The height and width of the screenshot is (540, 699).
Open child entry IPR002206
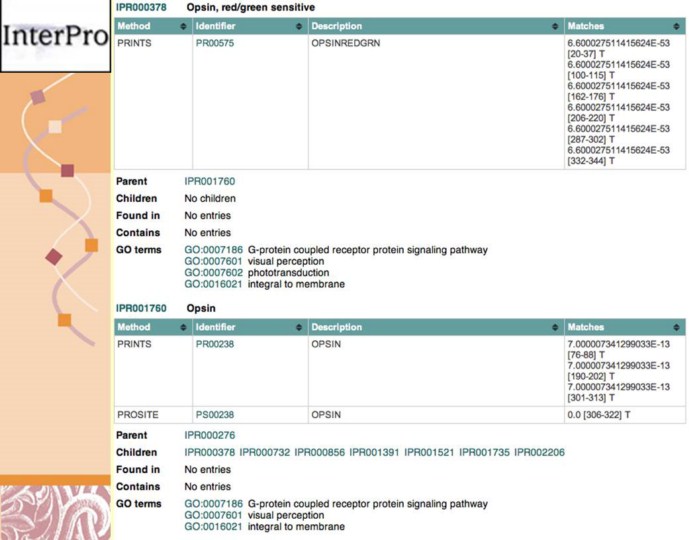(539, 453)
